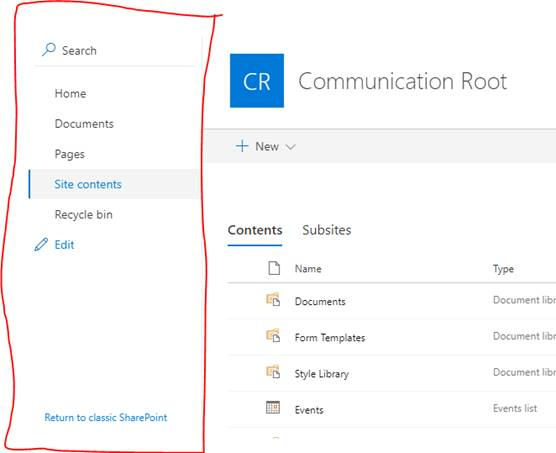556x453 pixels.
Task: Open Pages in the left navigation
Action: point(70,154)
